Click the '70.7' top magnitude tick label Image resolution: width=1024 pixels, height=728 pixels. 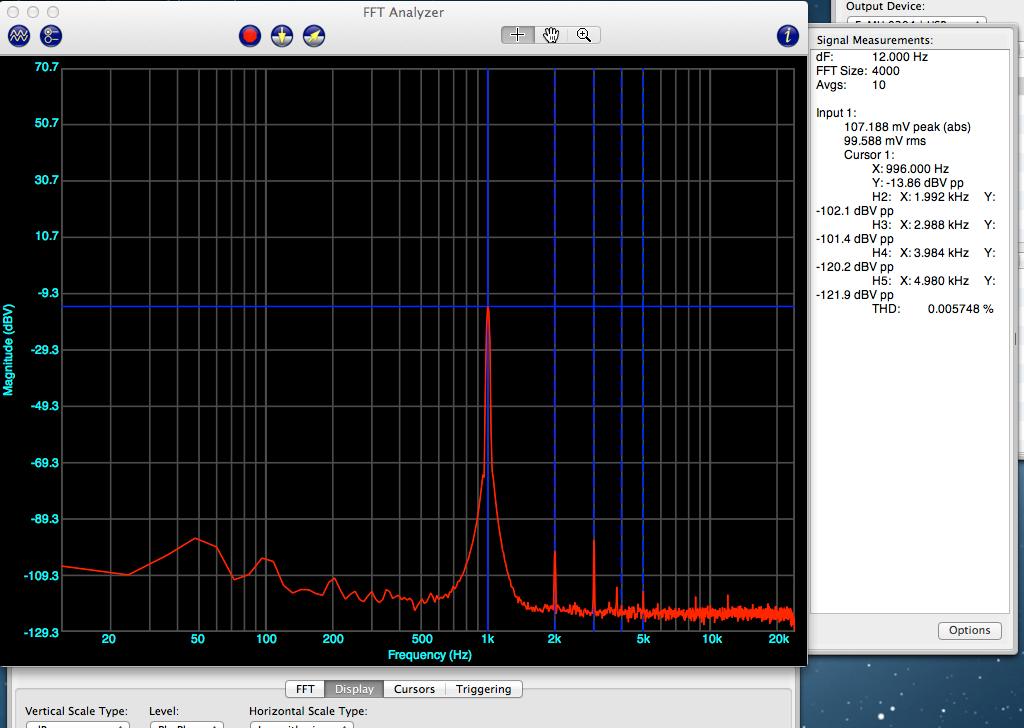tap(46, 67)
